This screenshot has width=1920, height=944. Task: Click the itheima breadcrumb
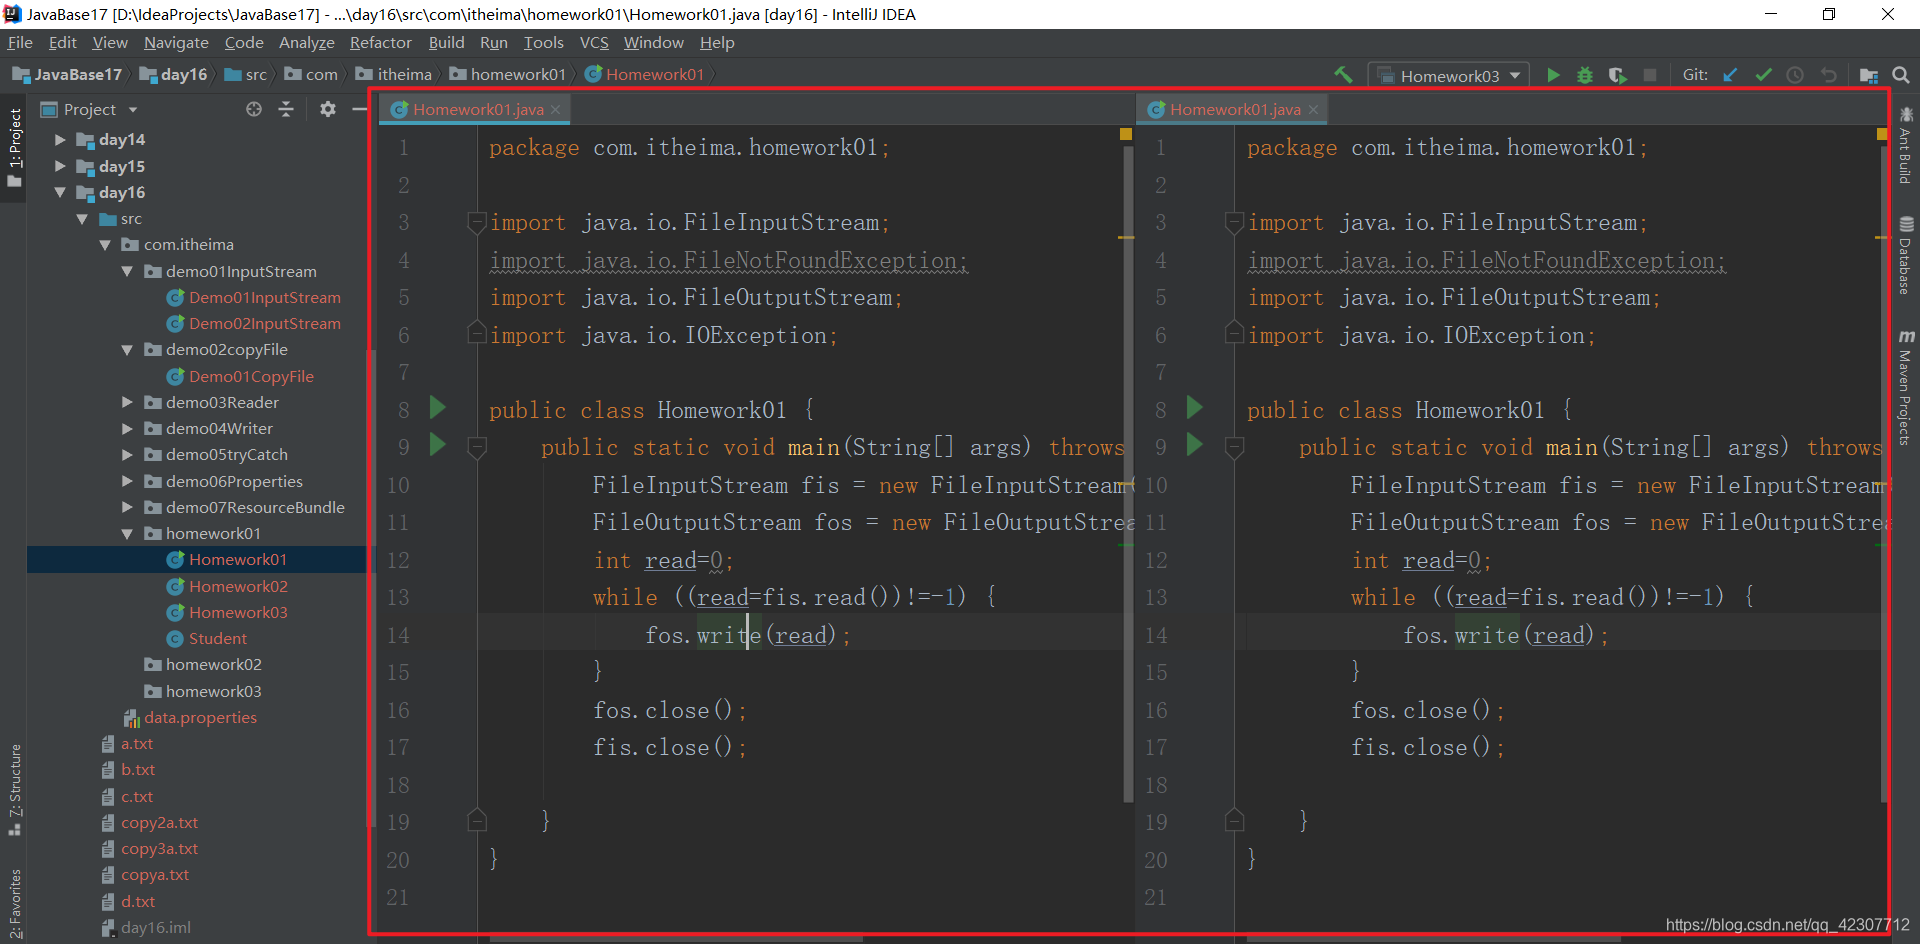(x=394, y=75)
